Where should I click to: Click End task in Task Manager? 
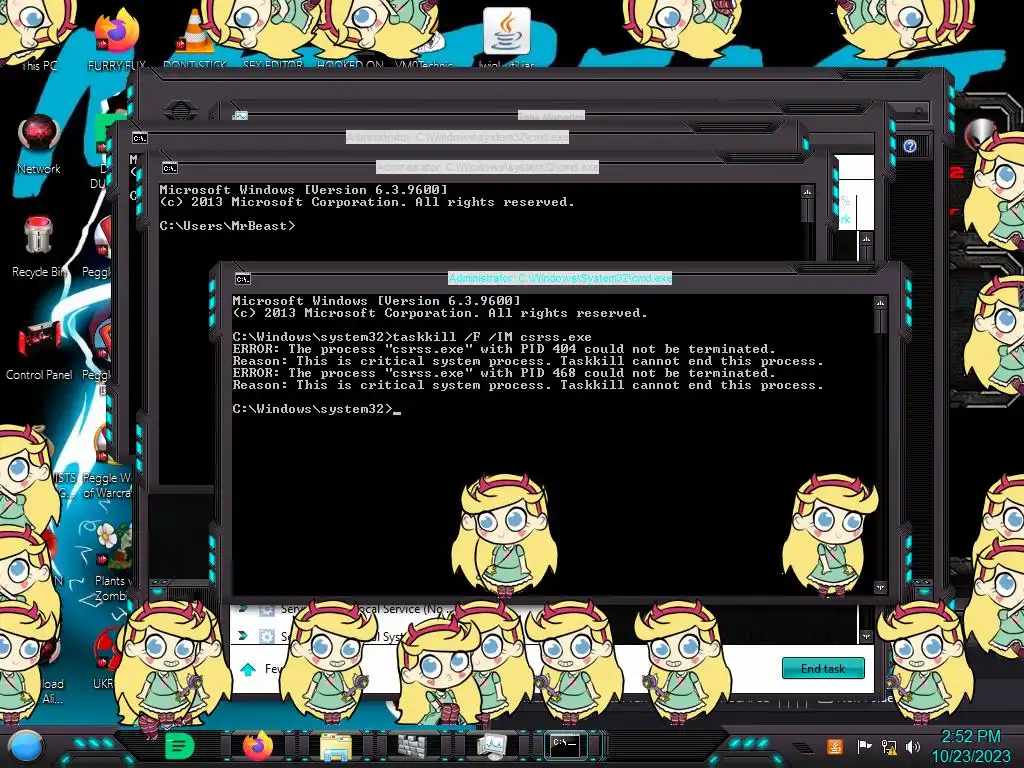point(823,668)
